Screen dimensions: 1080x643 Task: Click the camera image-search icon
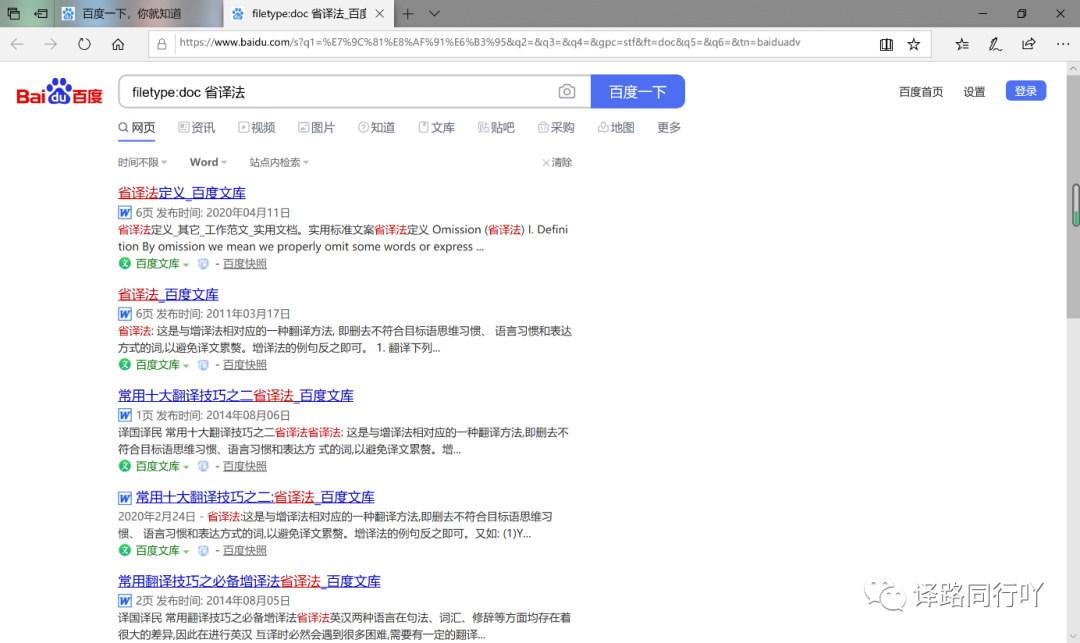[x=566, y=92]
